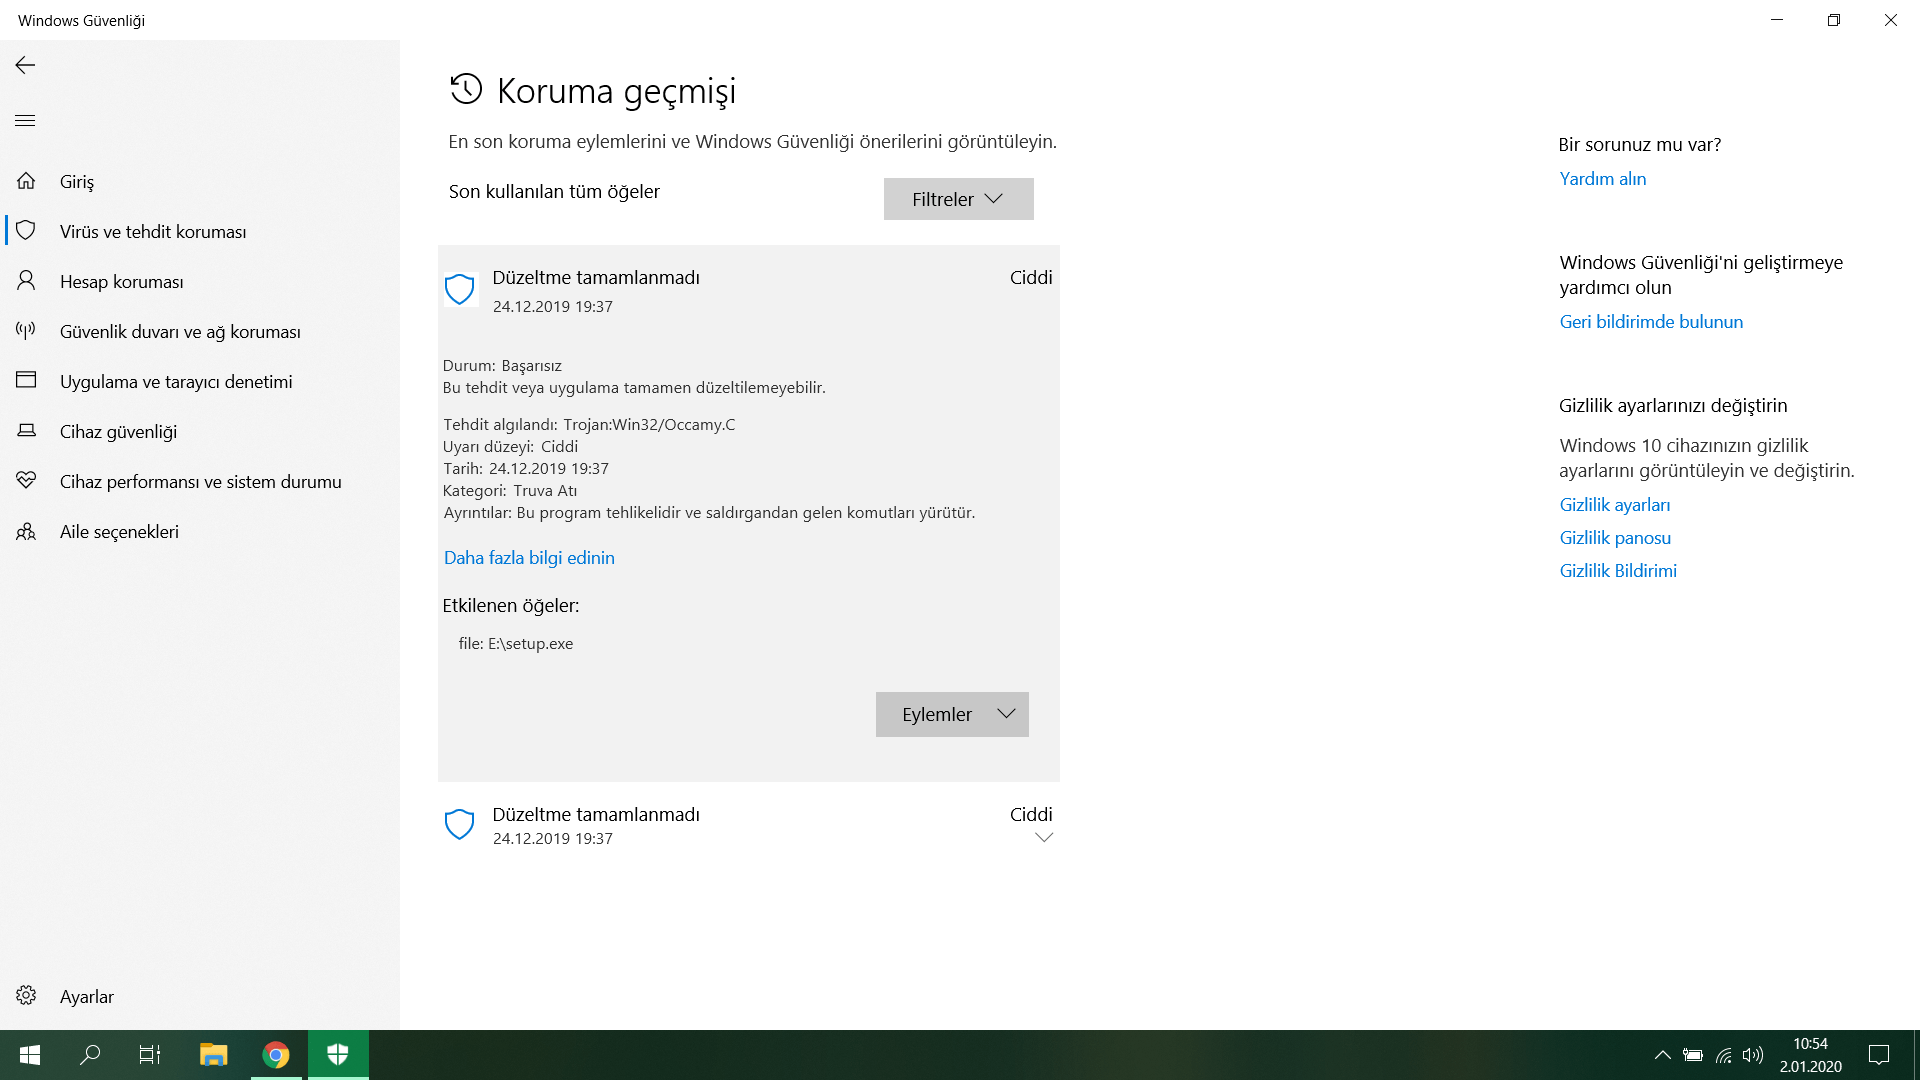This screenshot has height=1080, width=1920.
Task: Open Wi-Fi network tray icon
Action: pos(1723,1055)
